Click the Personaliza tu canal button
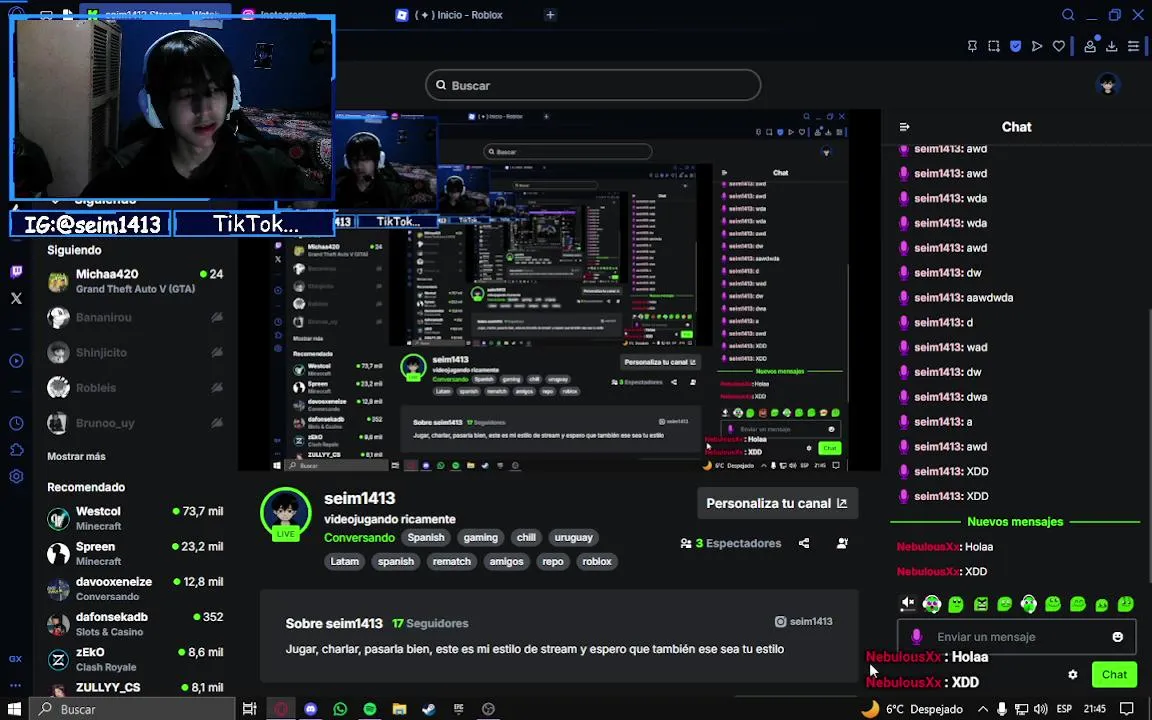This screenshot has width=1152, height=720. click(x=777, y=503)
